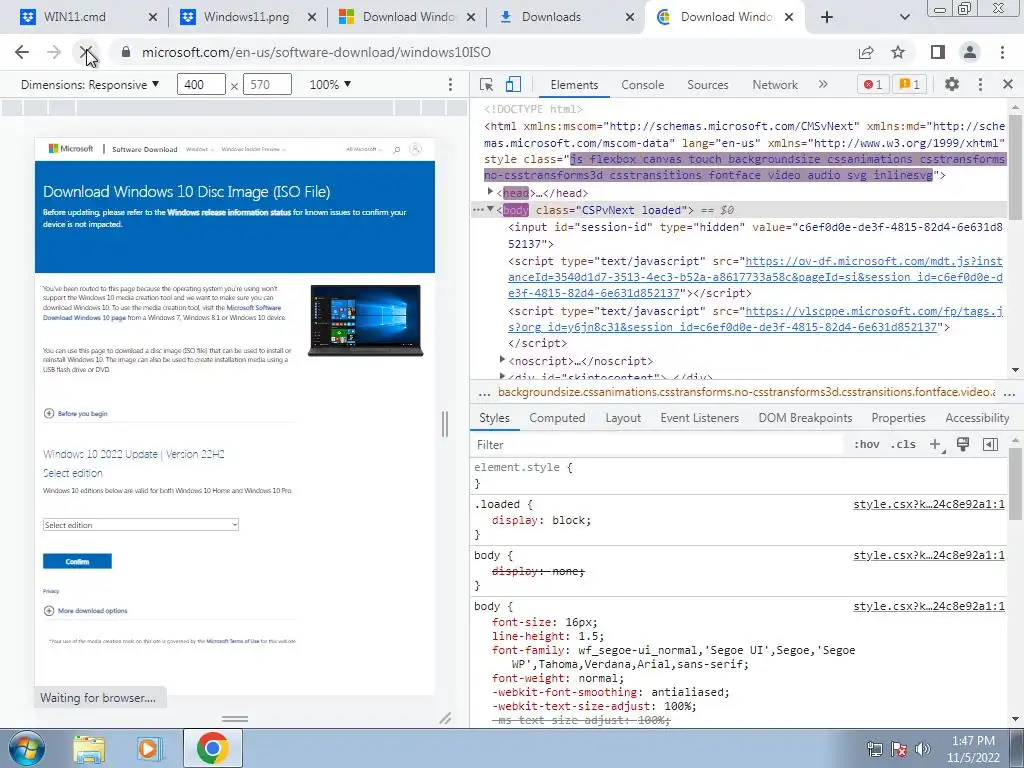Click the viewport height field
Screen dimensions: 1024x768
267,85
